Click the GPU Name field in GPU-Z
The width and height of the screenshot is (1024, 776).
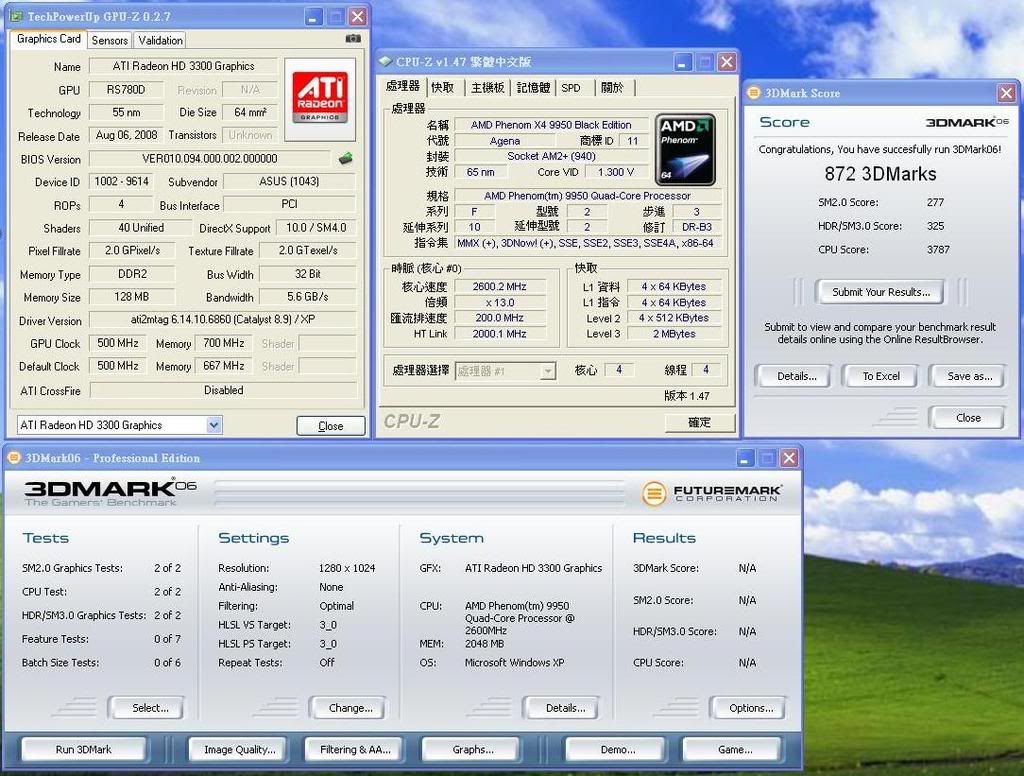[184, 66]
